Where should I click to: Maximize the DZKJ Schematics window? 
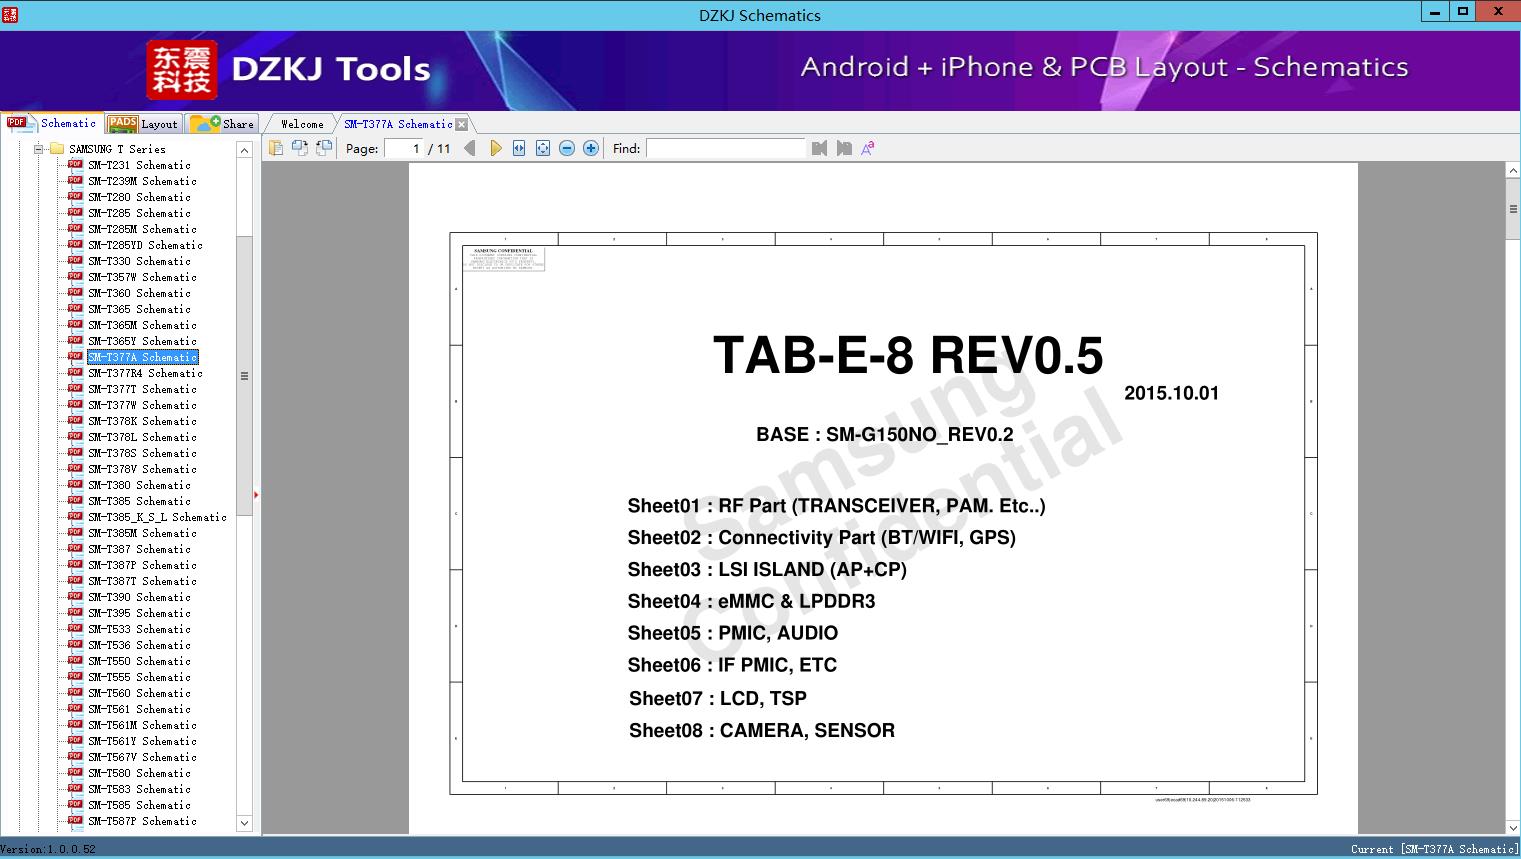(1463, 12)
